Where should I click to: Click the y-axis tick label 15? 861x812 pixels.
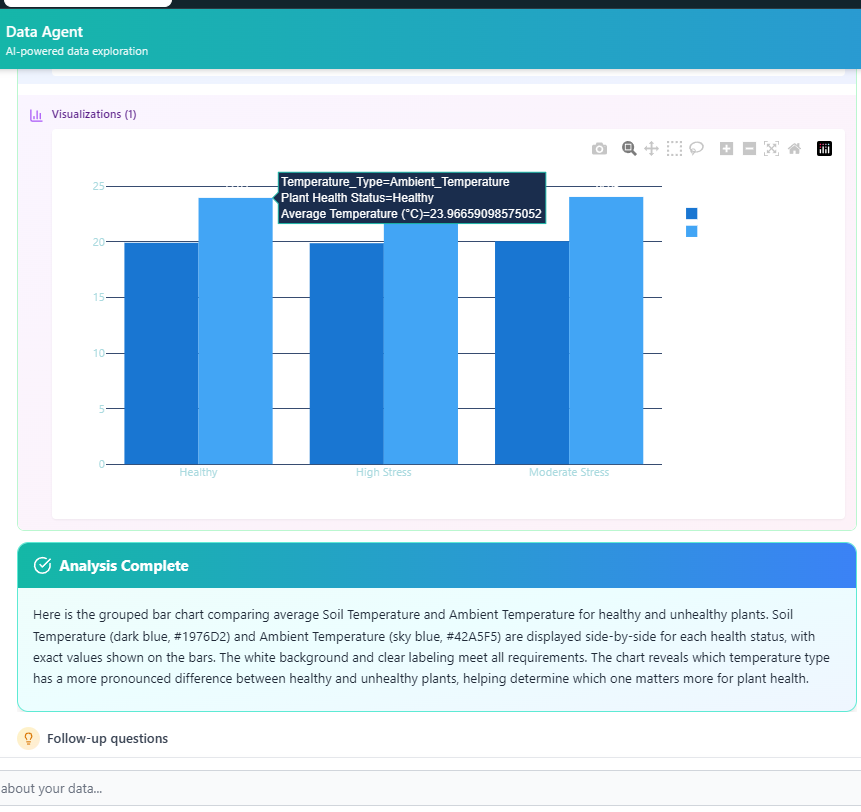[98, 298]
